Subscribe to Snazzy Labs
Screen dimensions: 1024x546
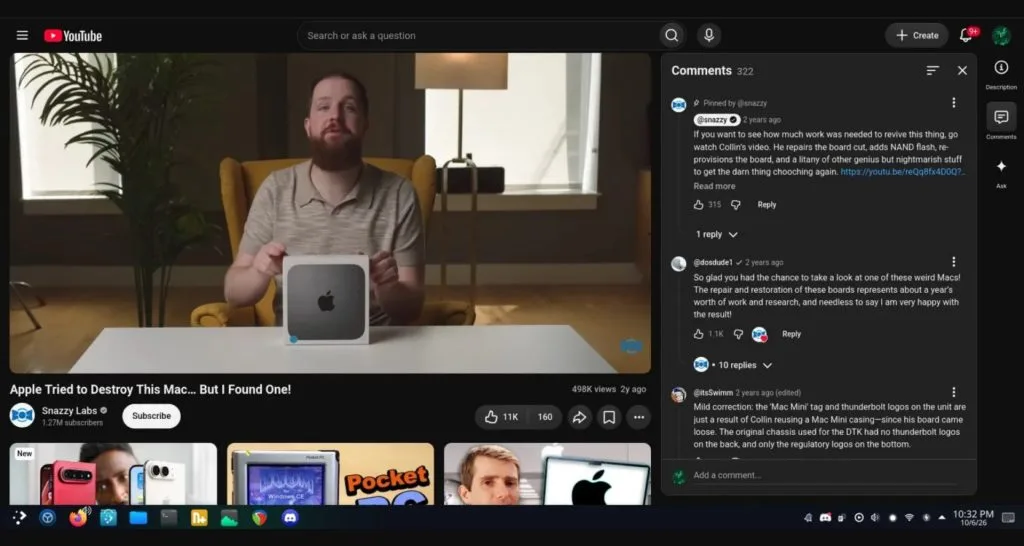tap(152, 416)
